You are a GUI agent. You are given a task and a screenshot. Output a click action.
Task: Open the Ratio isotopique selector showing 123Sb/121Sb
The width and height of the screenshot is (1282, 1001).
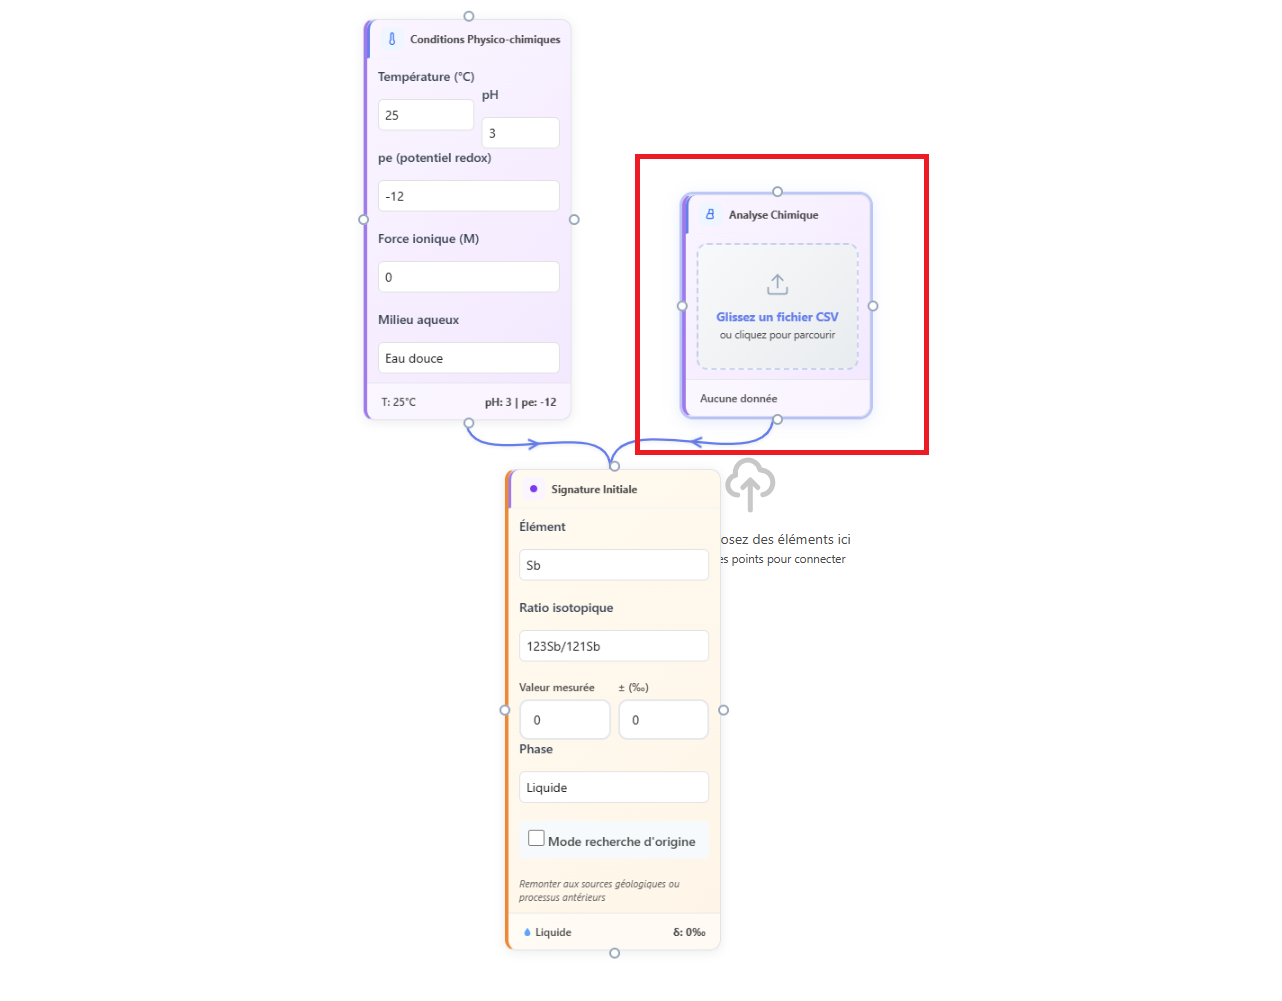coord(613,645)
